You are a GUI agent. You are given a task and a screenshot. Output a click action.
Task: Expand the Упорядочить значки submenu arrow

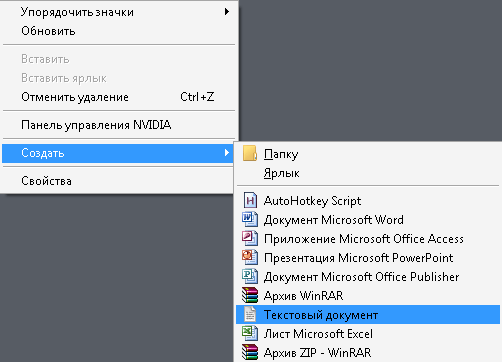(x=227, y=12)
